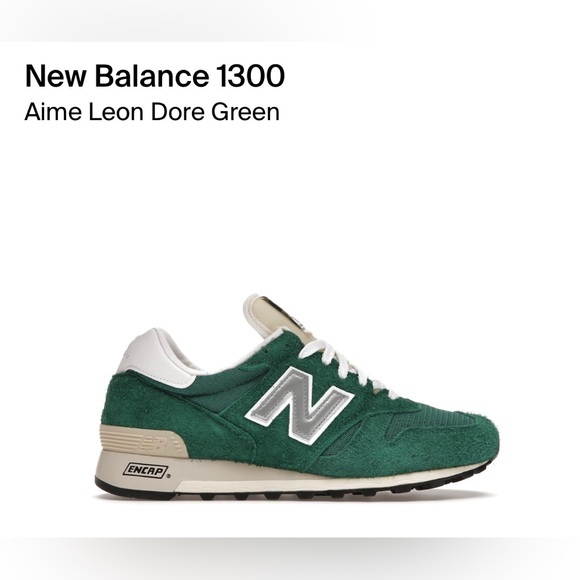Viewport: 580px width, 580px height.
Task: Select the Aime Leon Dore Green subtitle
Action: click(x=152, y=112)
